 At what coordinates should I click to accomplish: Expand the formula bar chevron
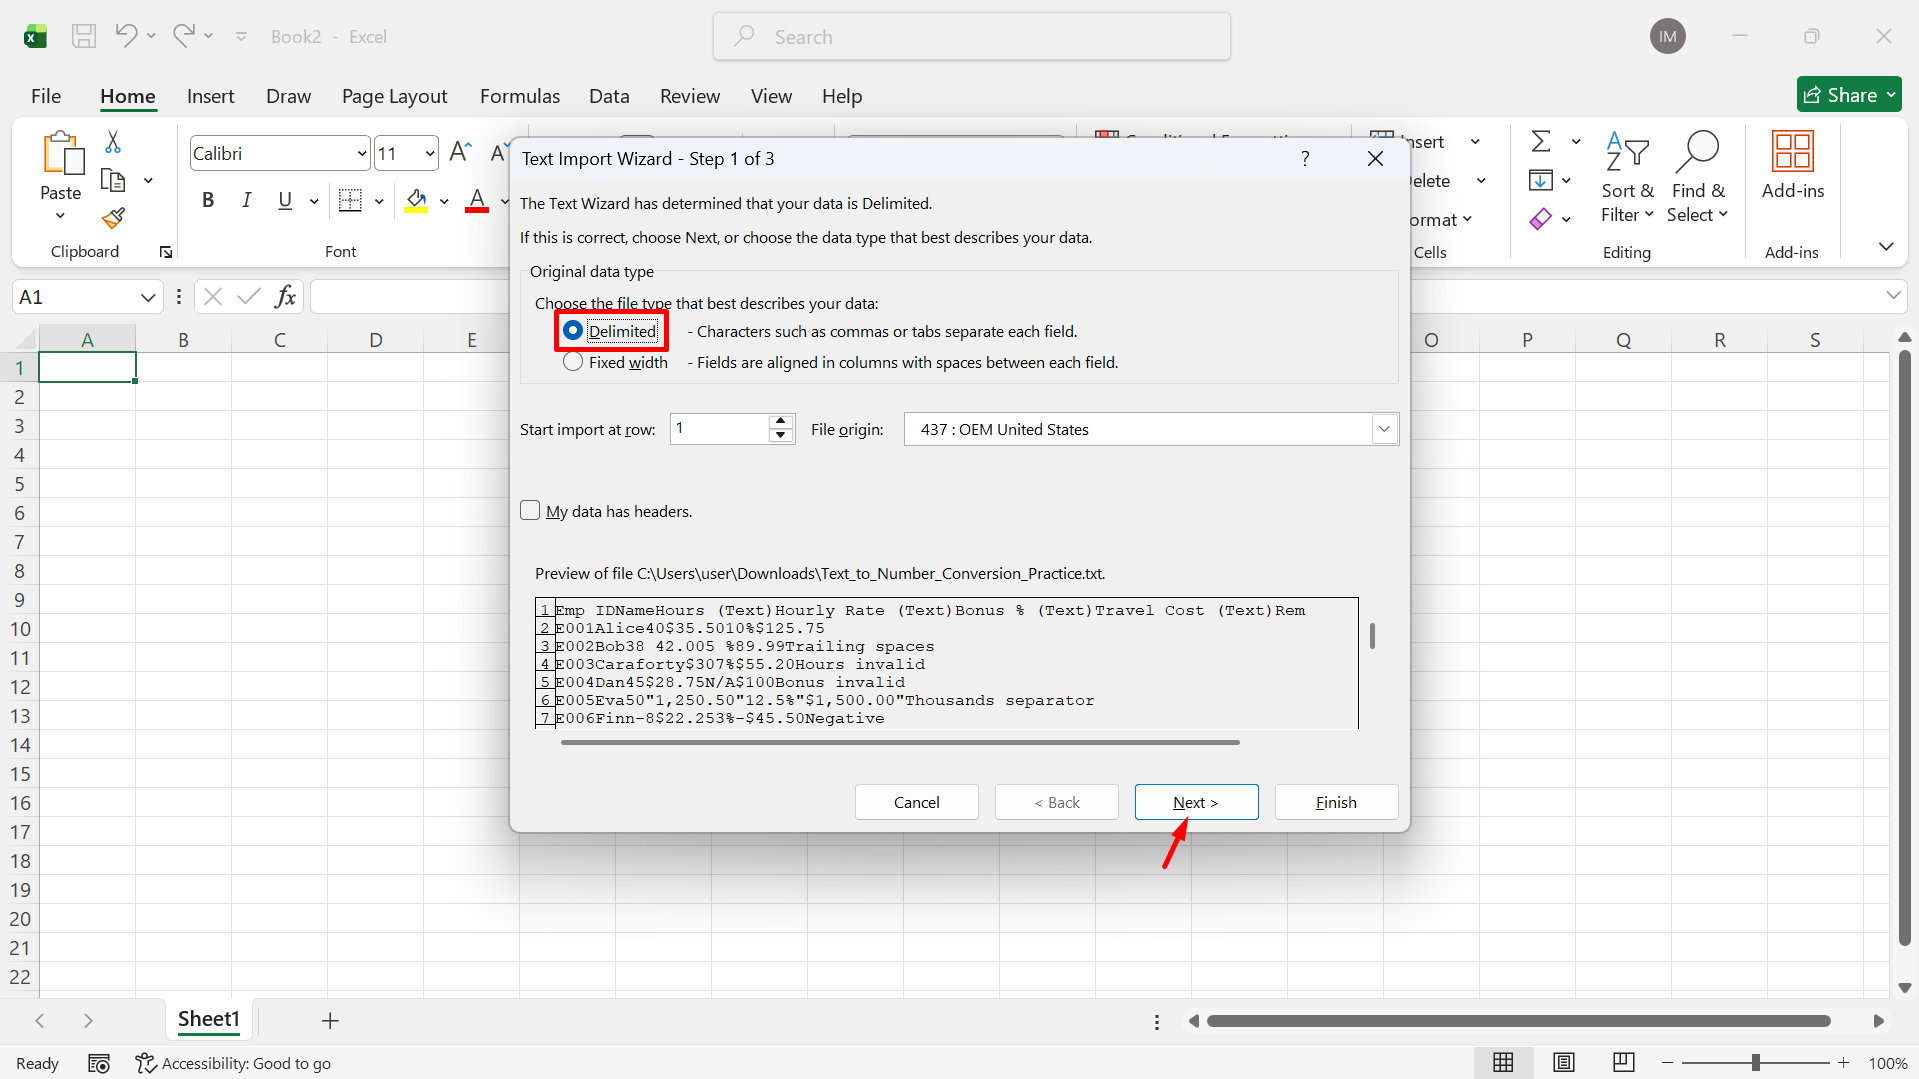[x=1892, y=295]
